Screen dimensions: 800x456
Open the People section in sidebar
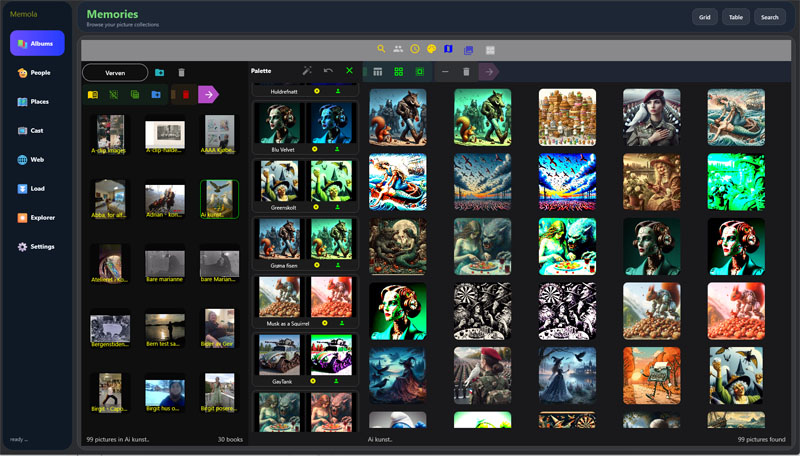pos(37,73)
